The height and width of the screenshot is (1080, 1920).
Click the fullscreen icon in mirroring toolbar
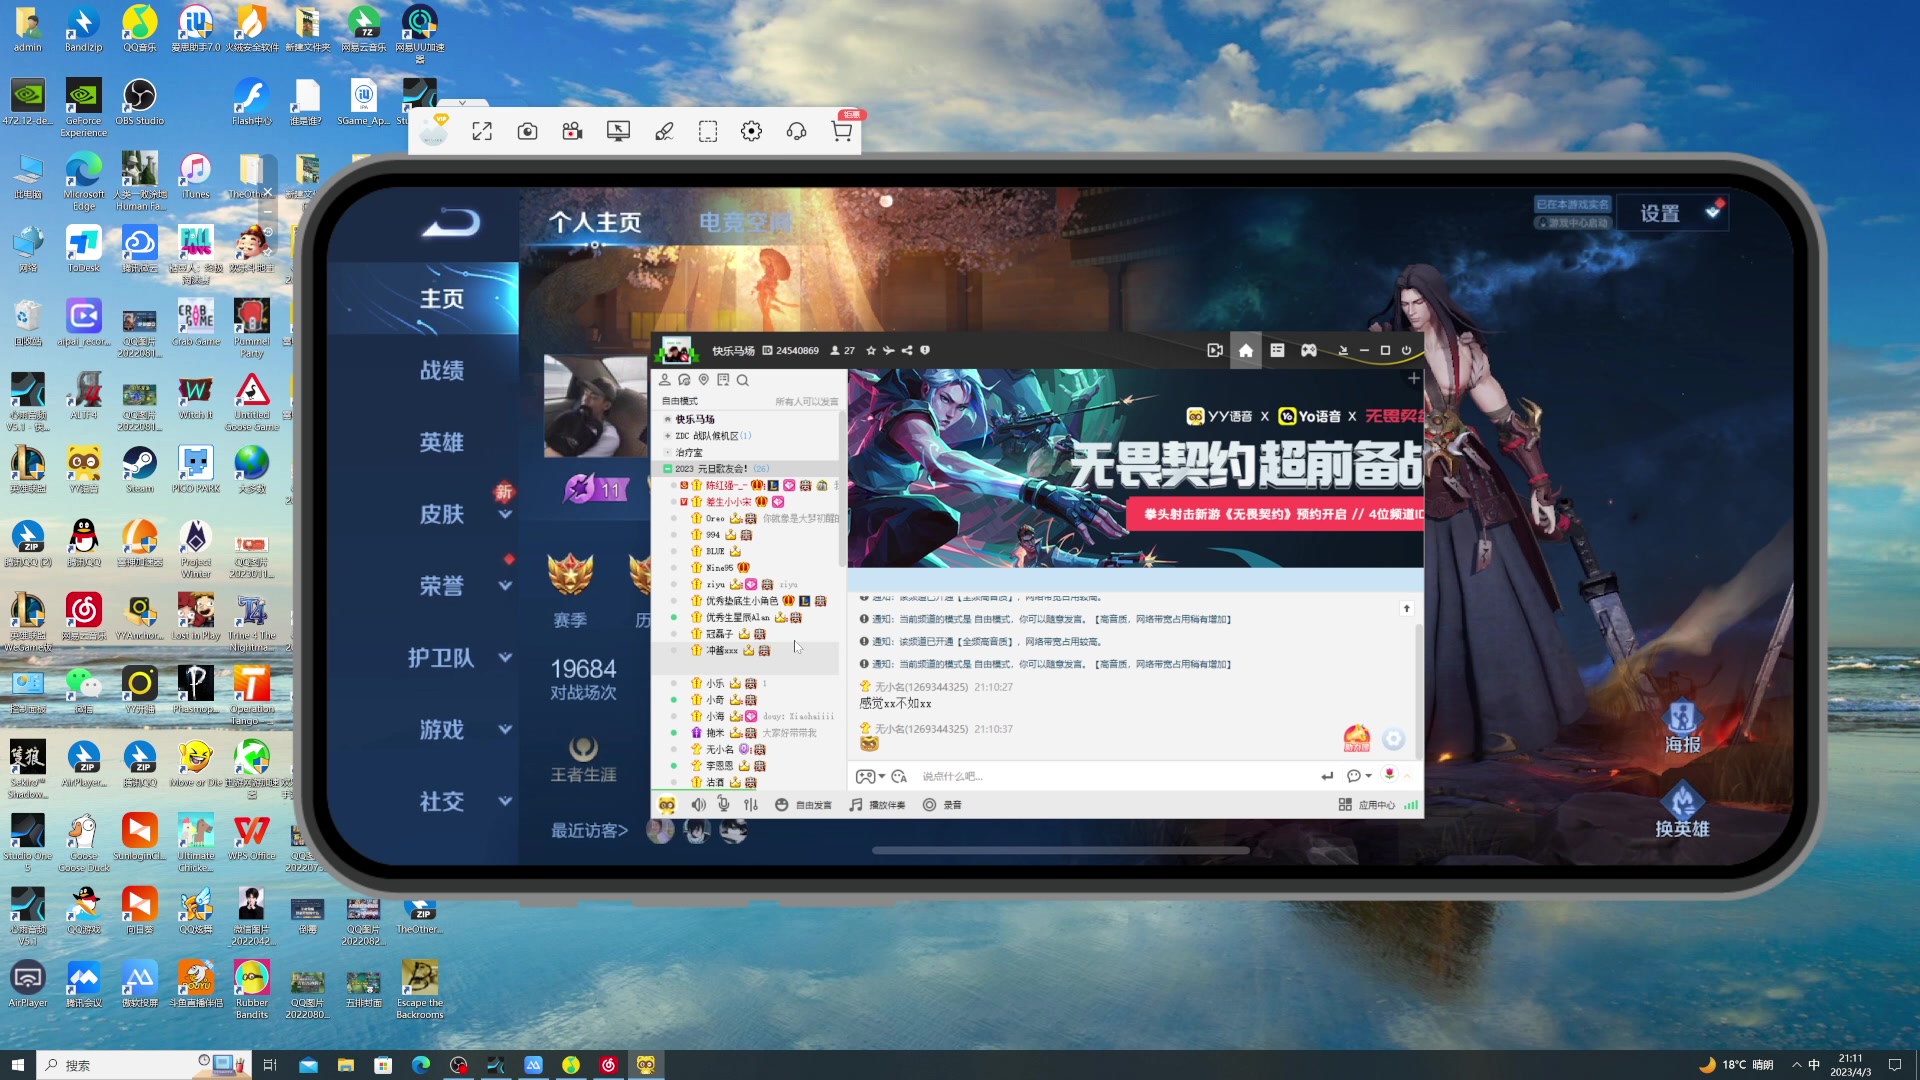(482, 131)
